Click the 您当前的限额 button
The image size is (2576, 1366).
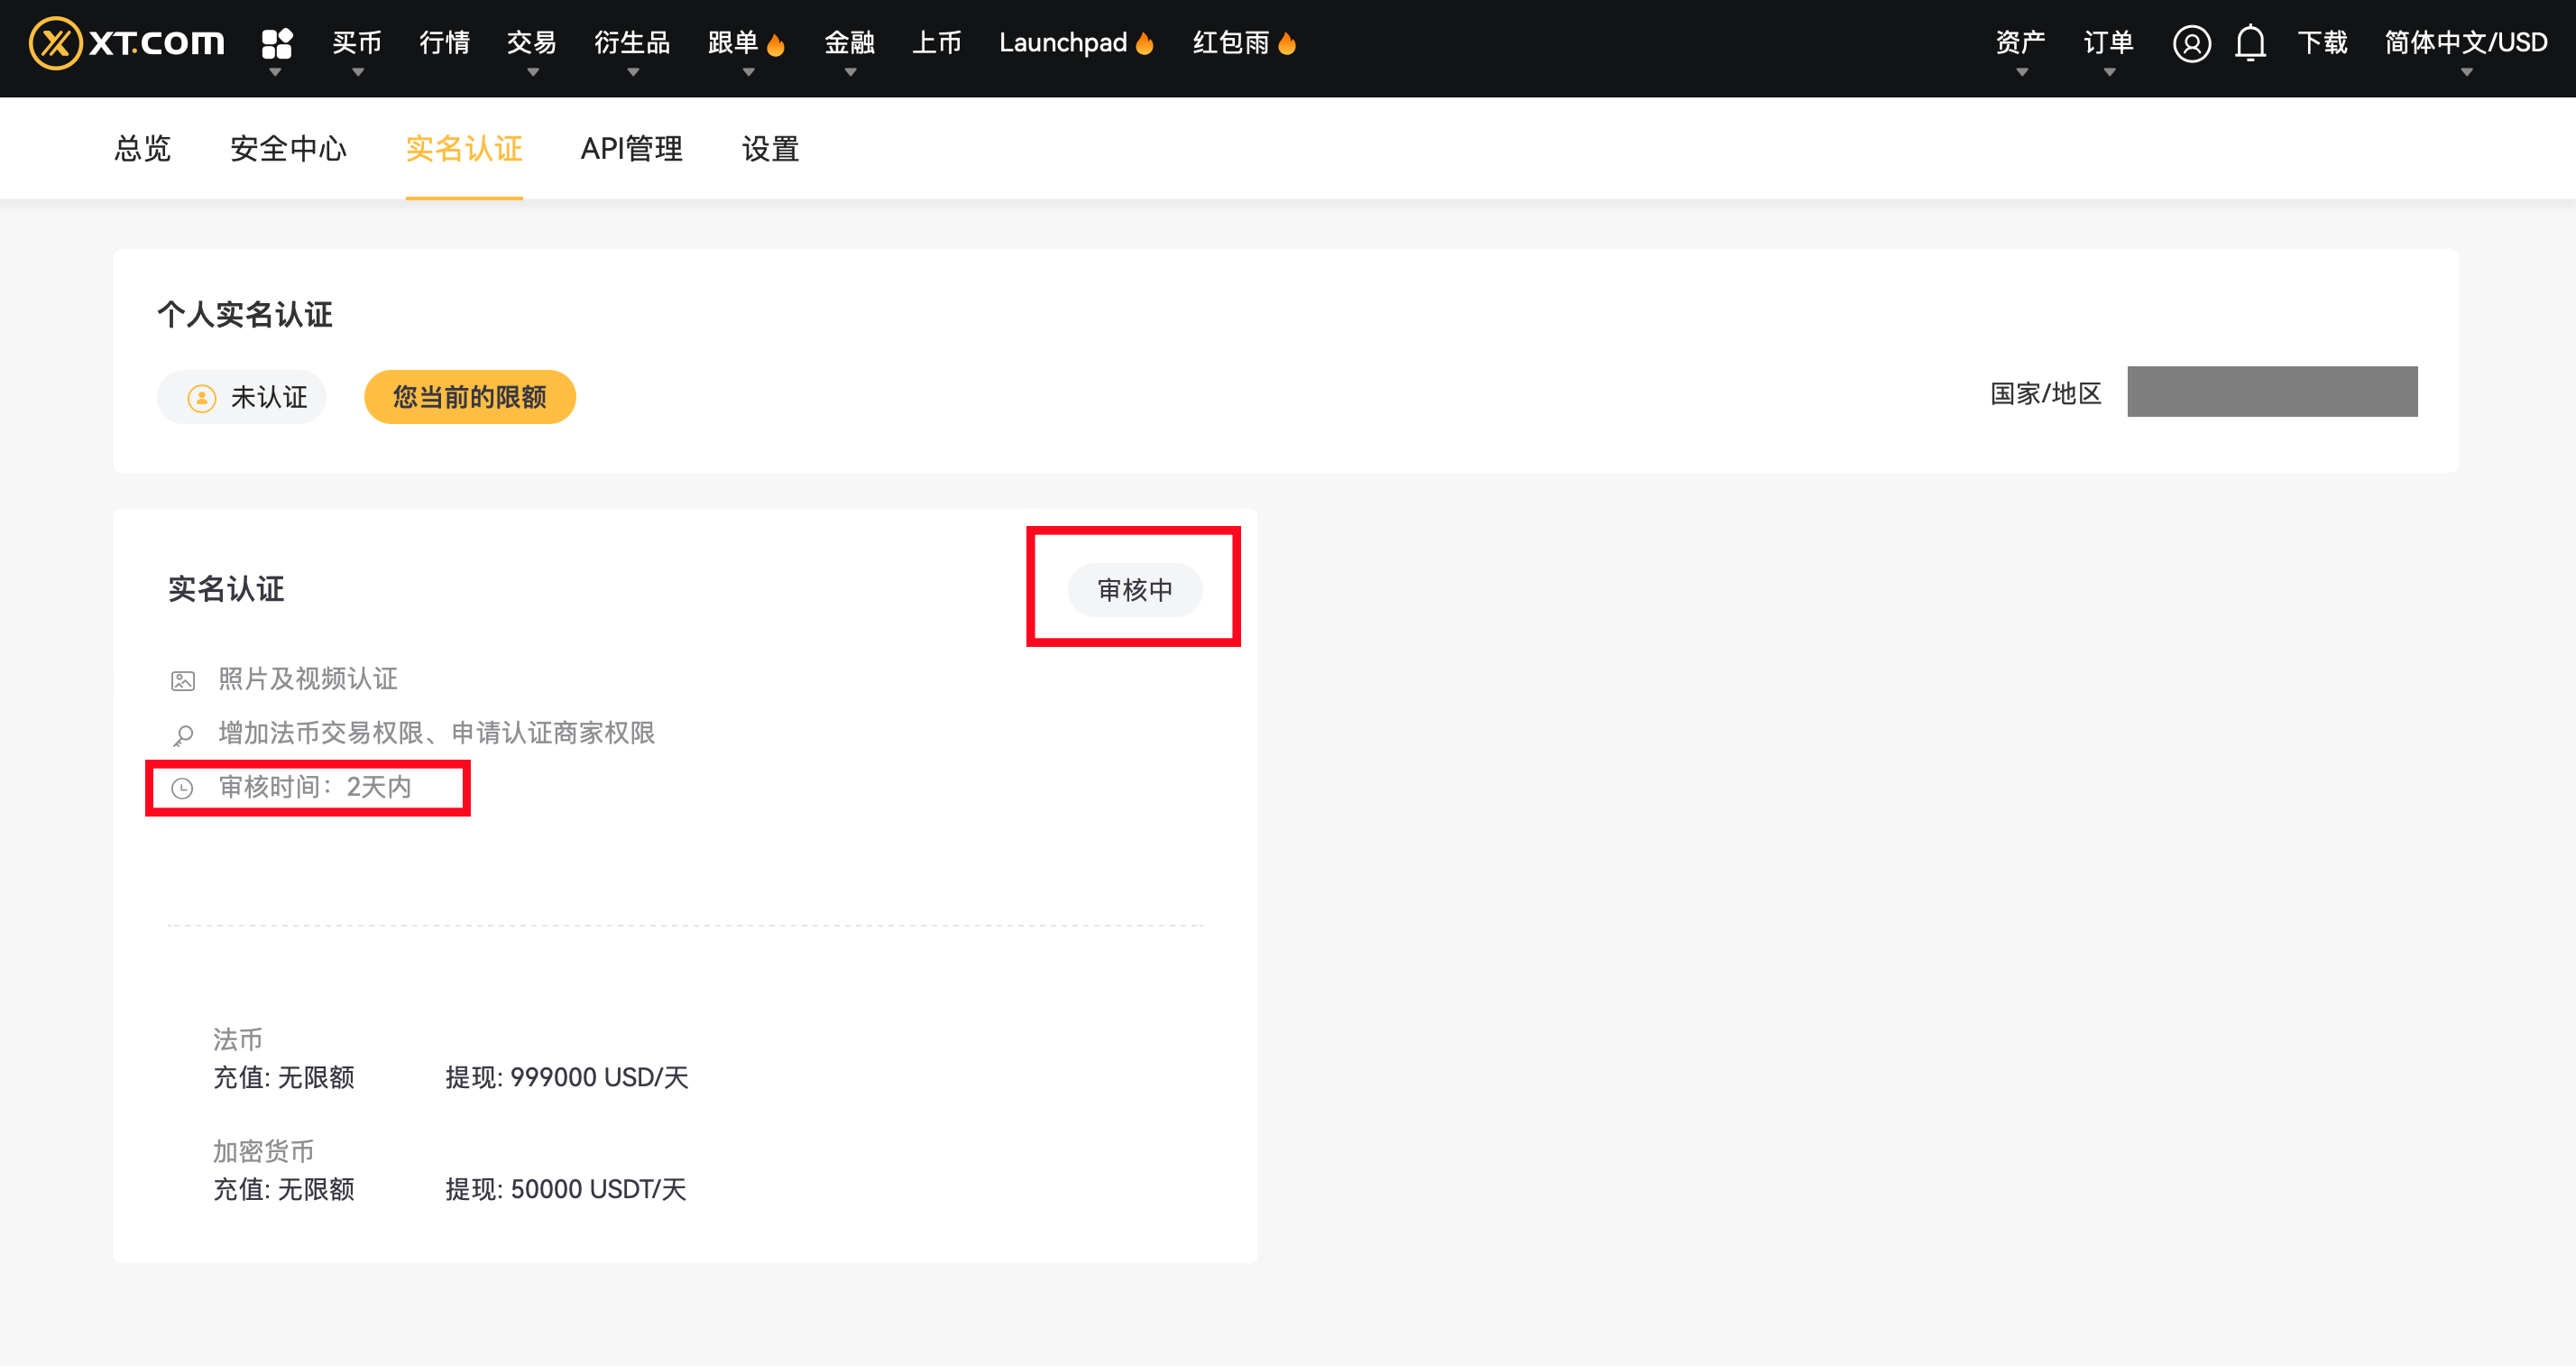[x=470, y=398]
